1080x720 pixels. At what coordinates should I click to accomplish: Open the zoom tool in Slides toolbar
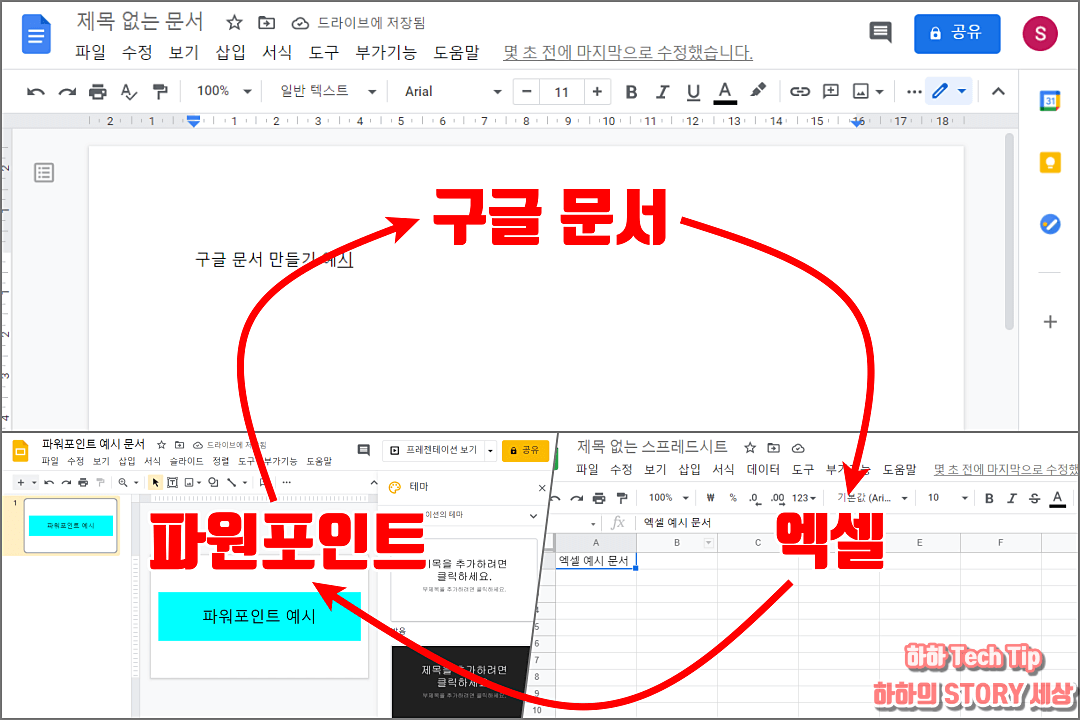pos(123,482)
